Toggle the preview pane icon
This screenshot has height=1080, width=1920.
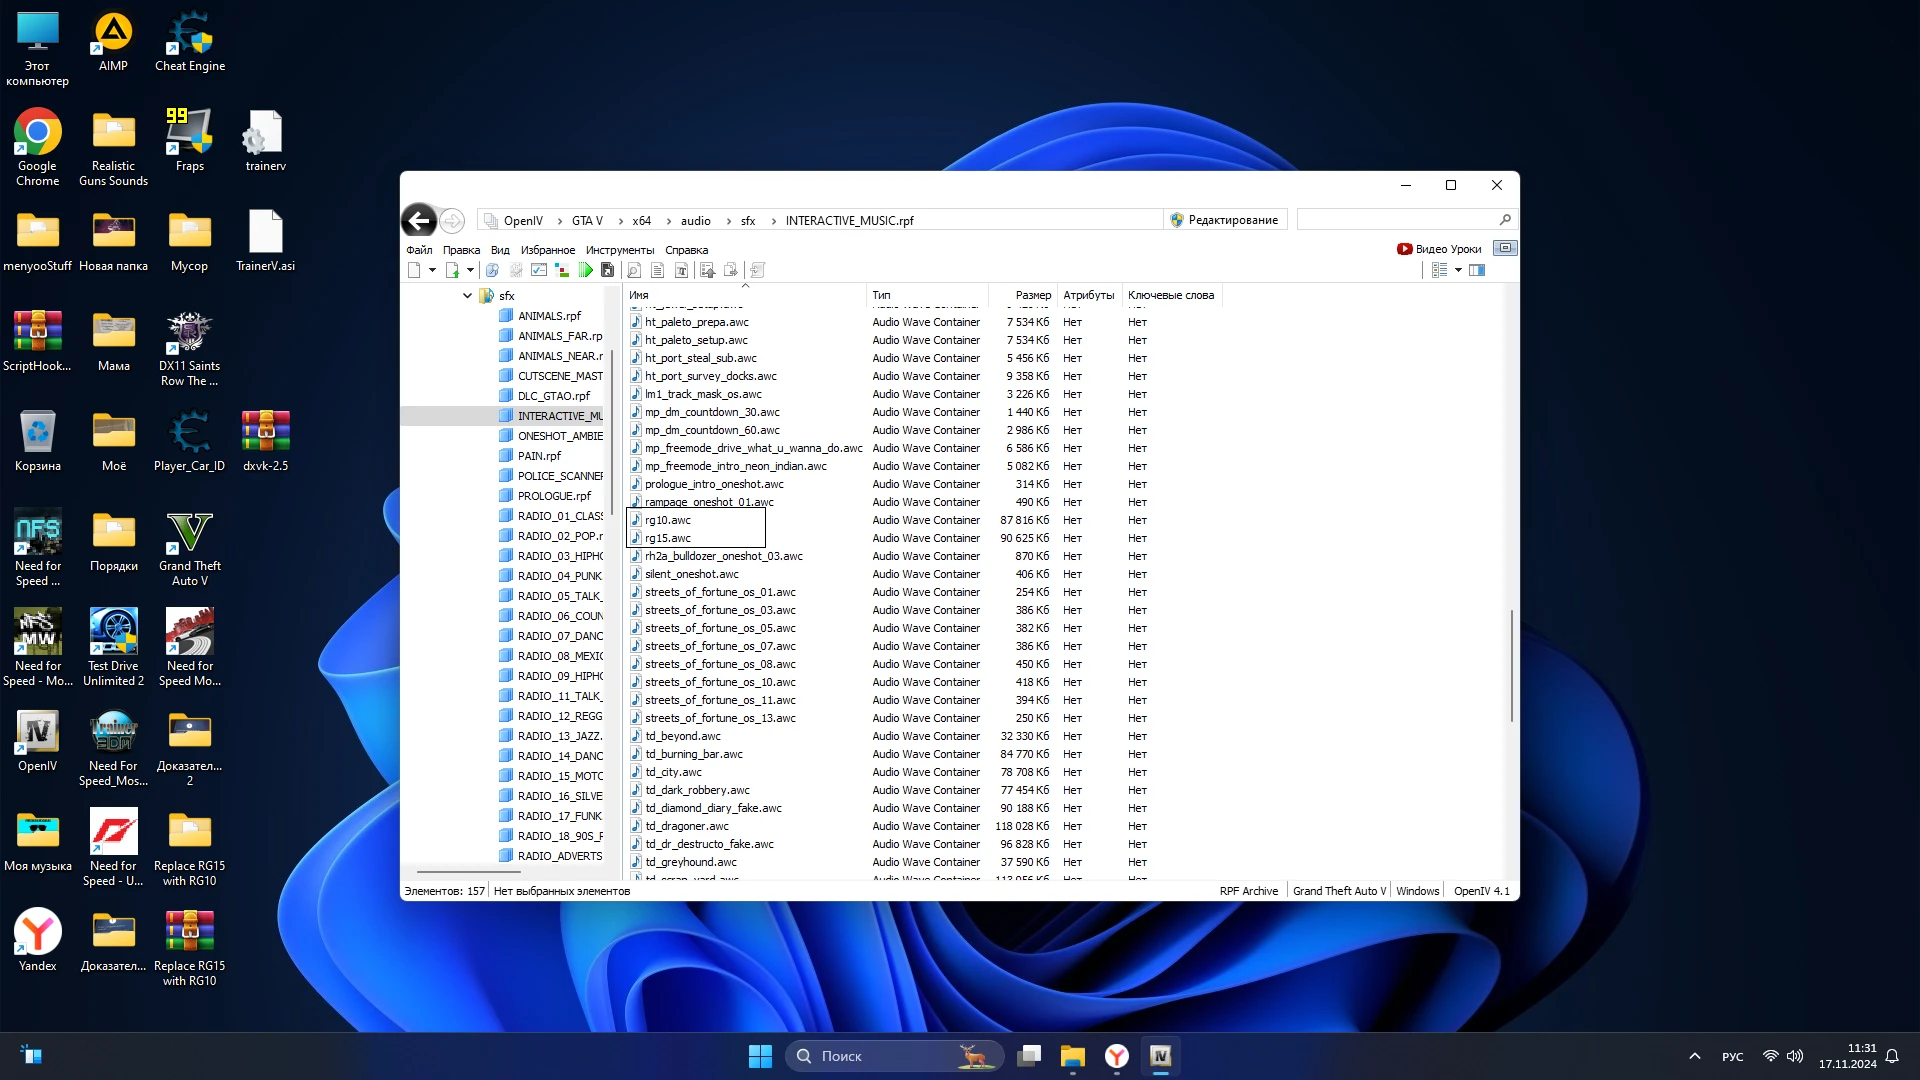[1477, 270]
